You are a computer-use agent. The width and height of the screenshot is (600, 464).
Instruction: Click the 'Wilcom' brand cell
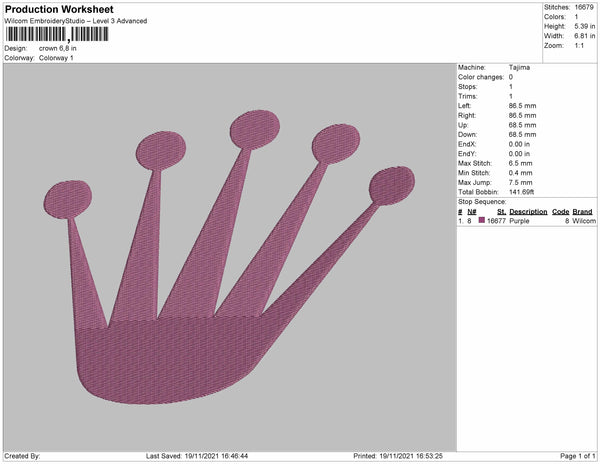(584, 221)
